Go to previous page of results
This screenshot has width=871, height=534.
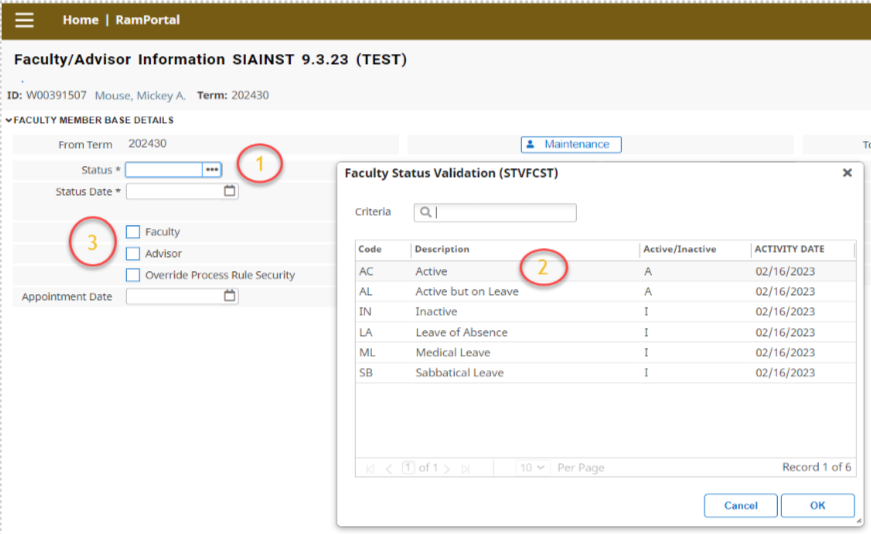click(388, 468)
